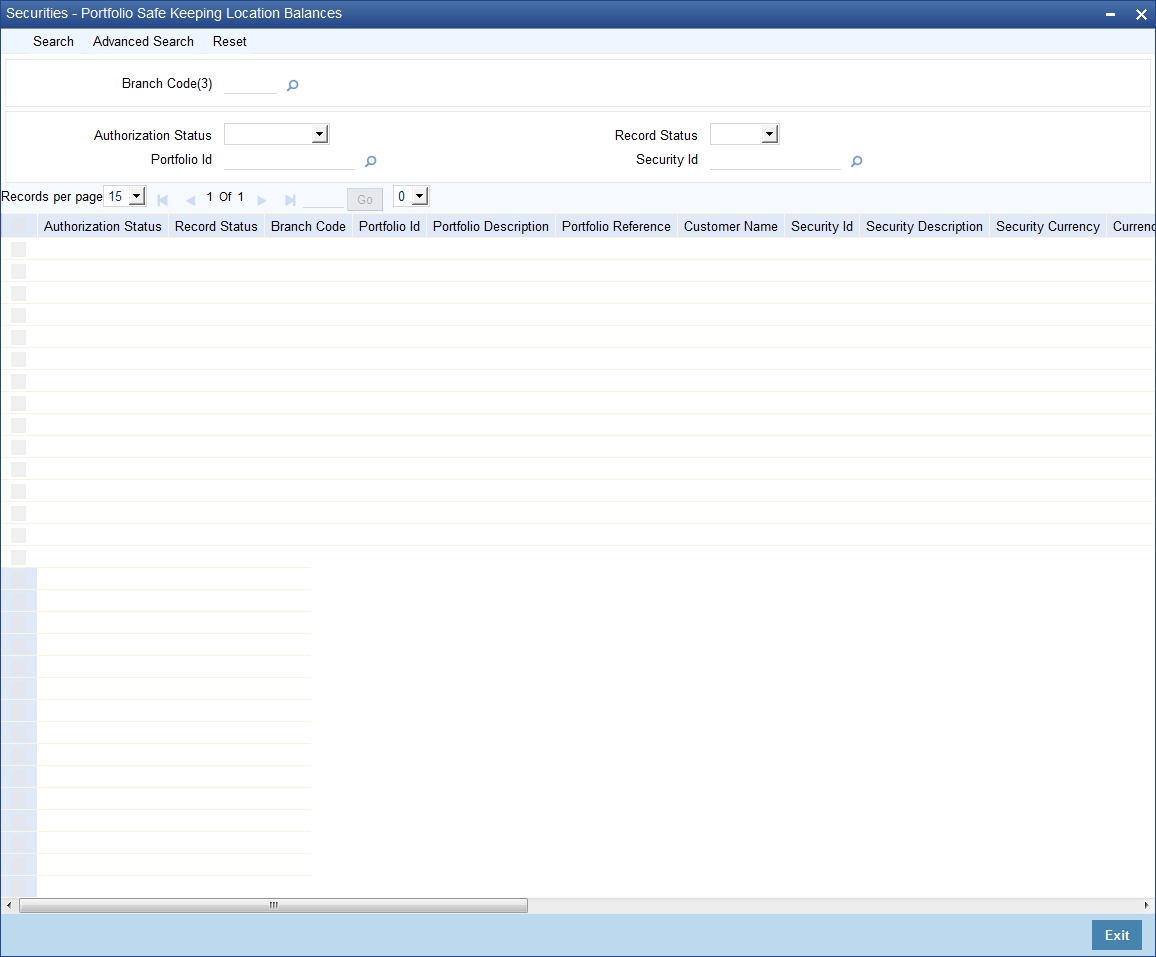1156x957 pixels.
Task: Expand the Authorization Status dropdown
Action: click(x=319, y=134)
